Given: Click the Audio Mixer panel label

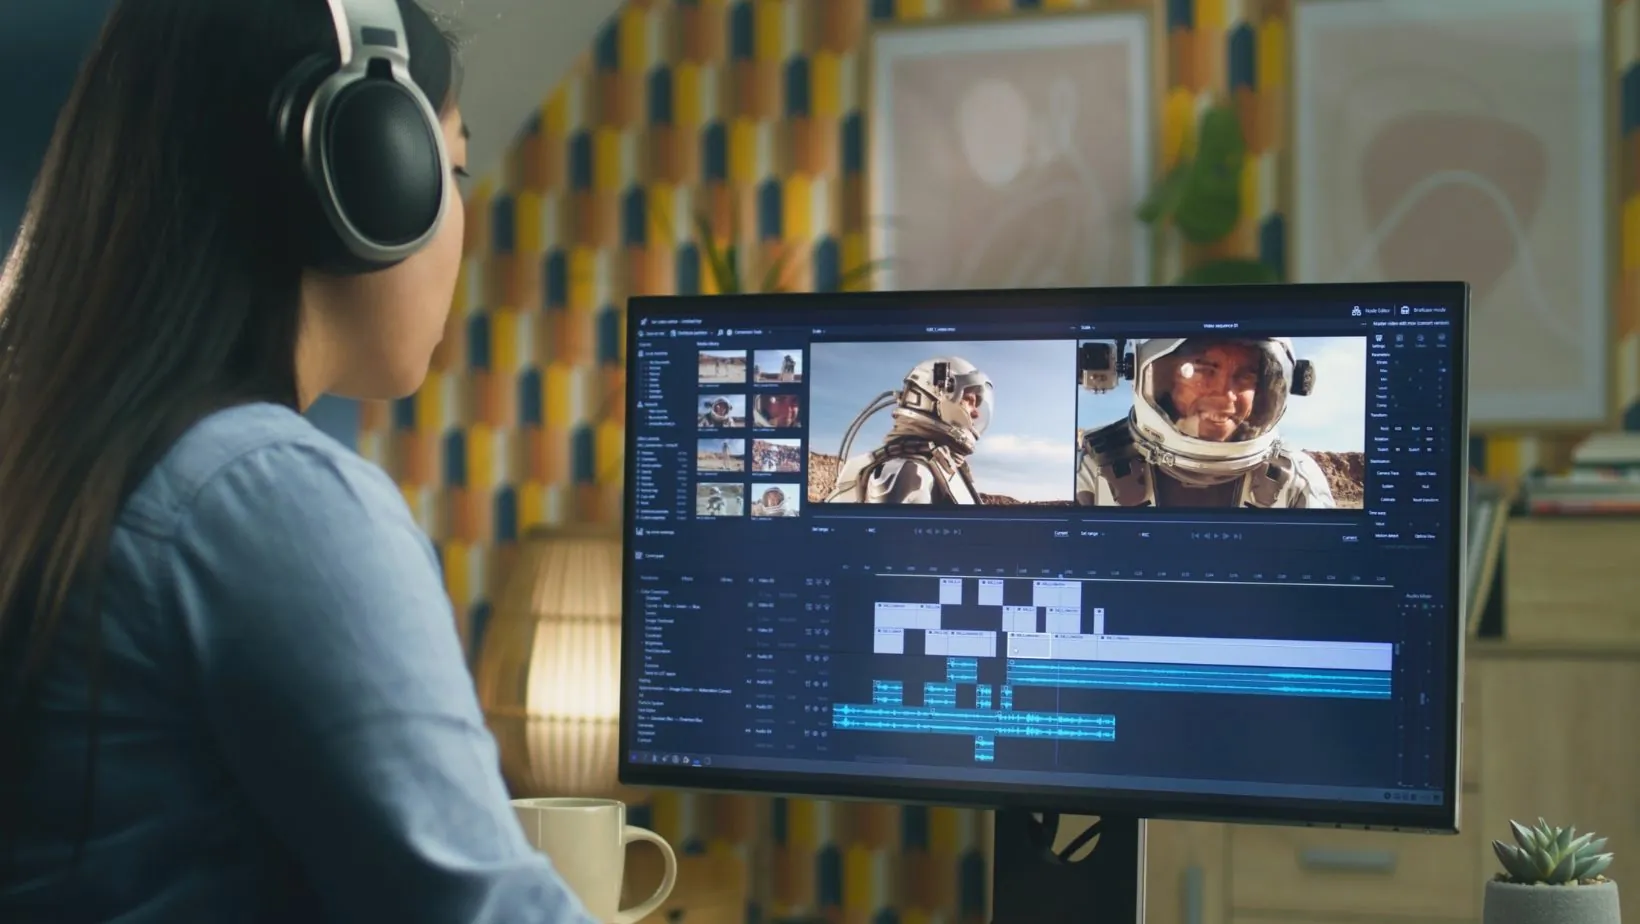Looking at the screenshot, I should [x=1418, y=596].
